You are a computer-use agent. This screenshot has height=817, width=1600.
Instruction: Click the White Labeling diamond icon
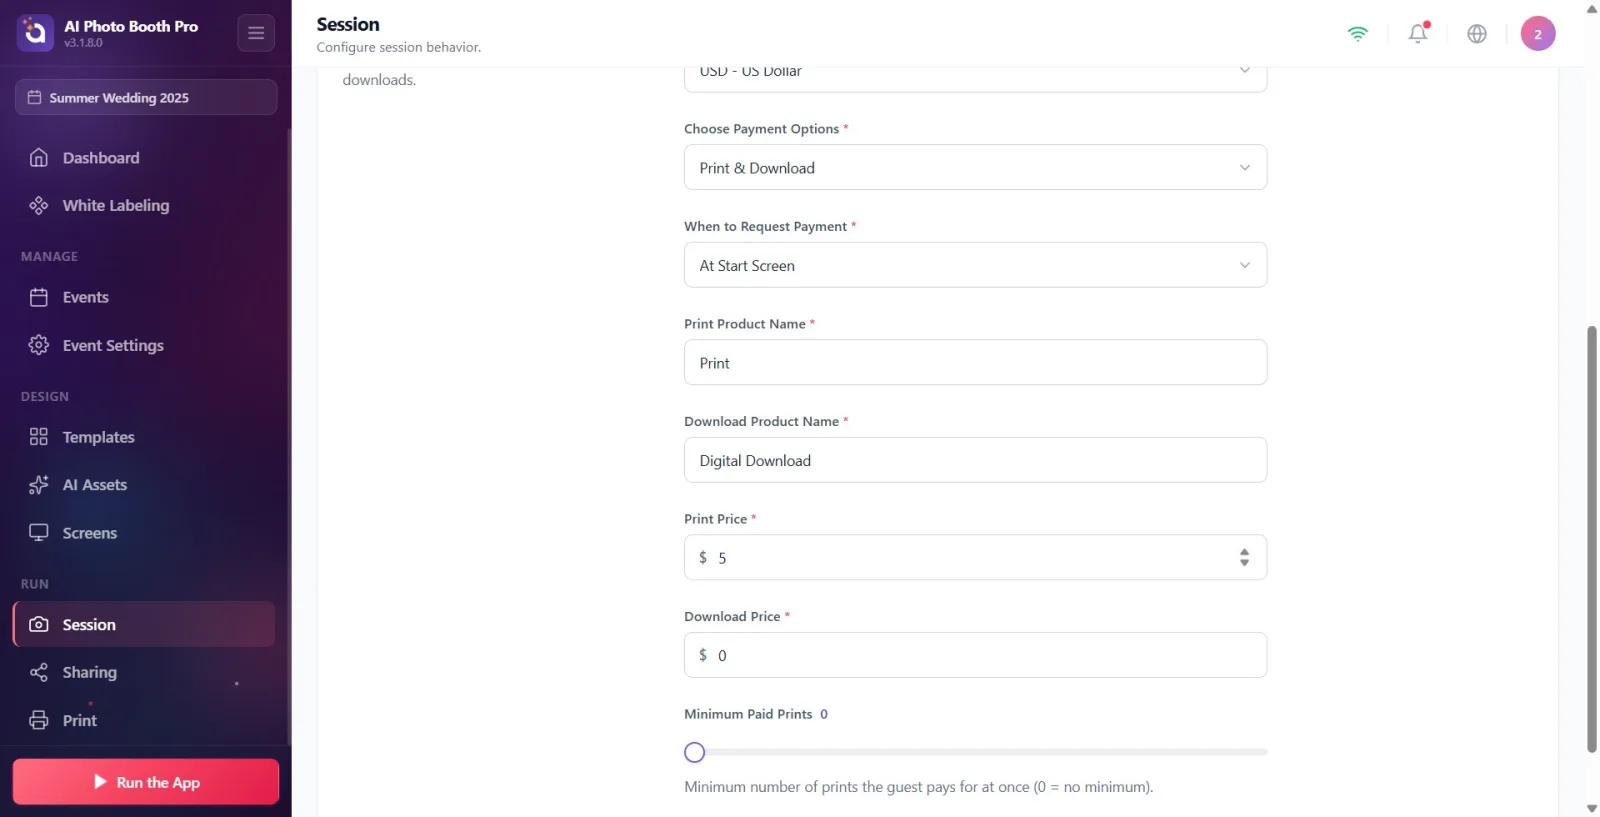39,205
